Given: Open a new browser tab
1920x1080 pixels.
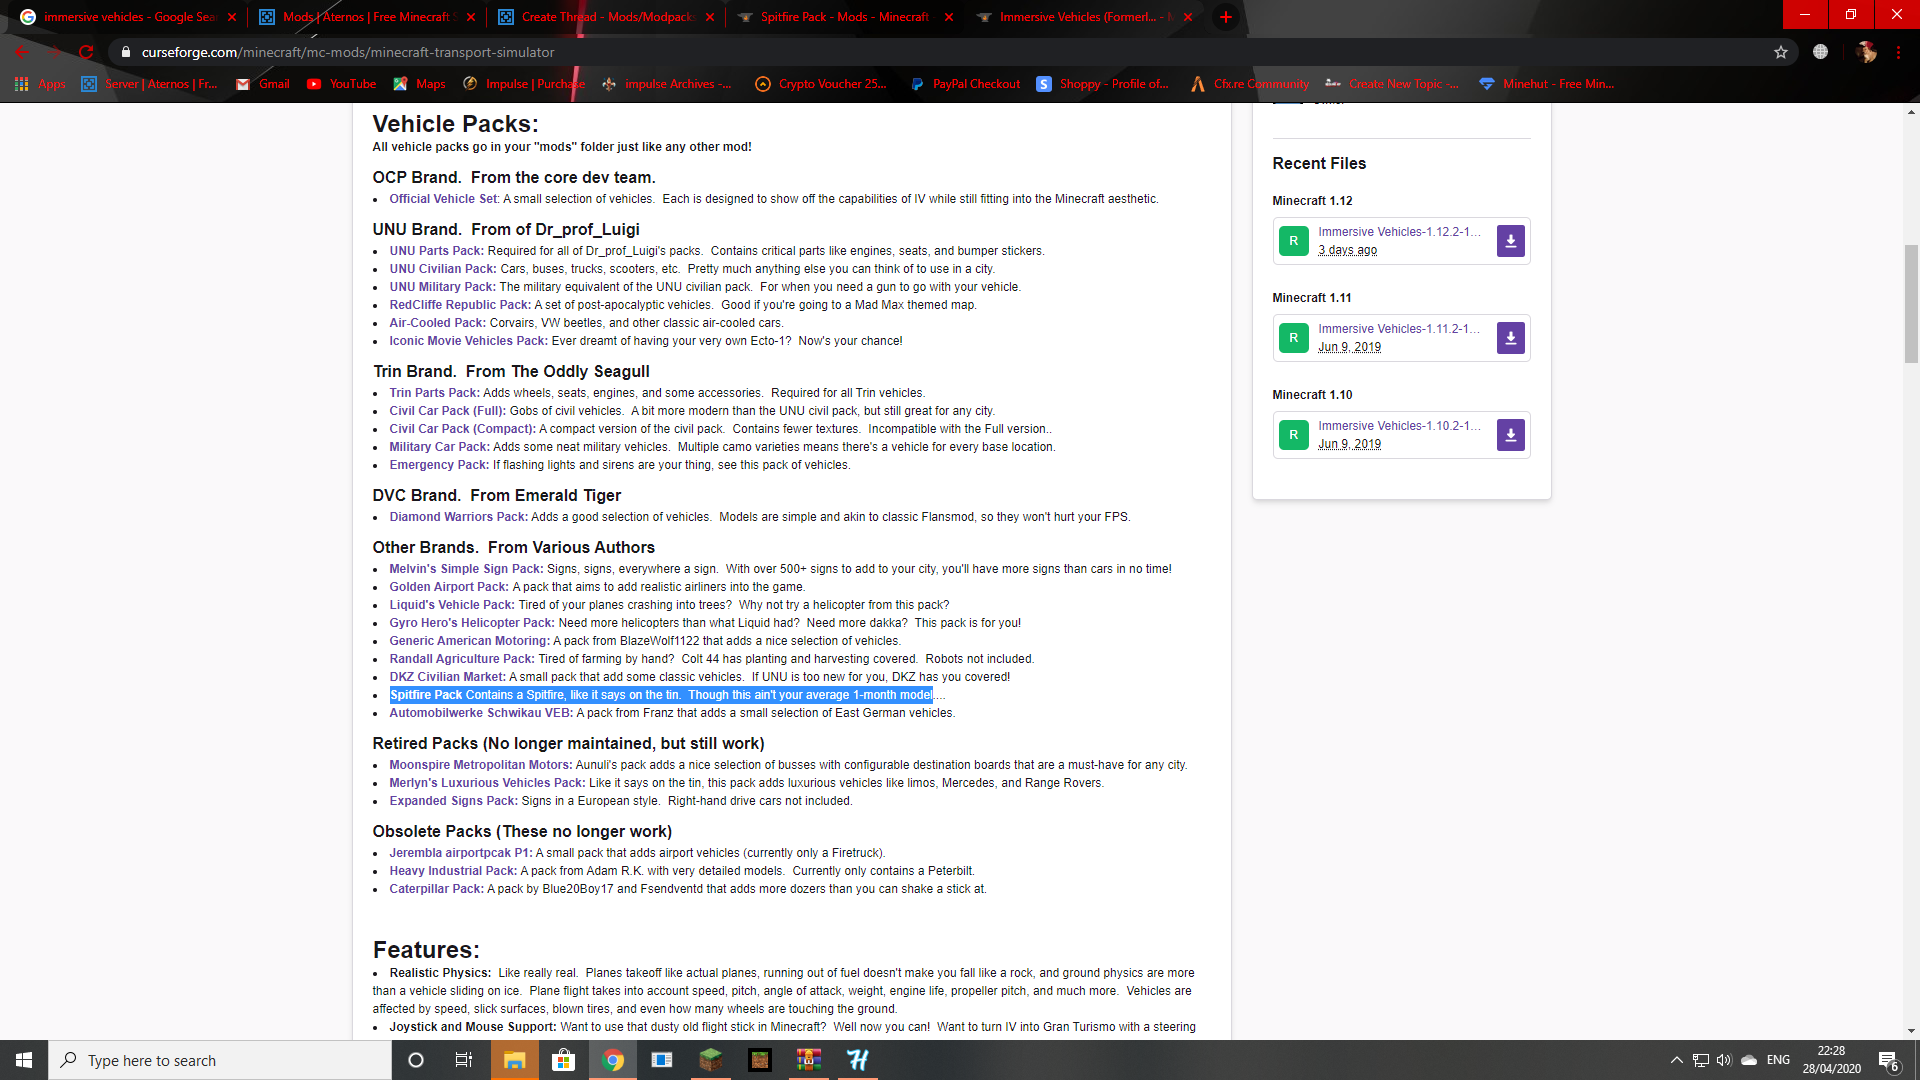Looking at the screenshot, I should (1226, 17).
